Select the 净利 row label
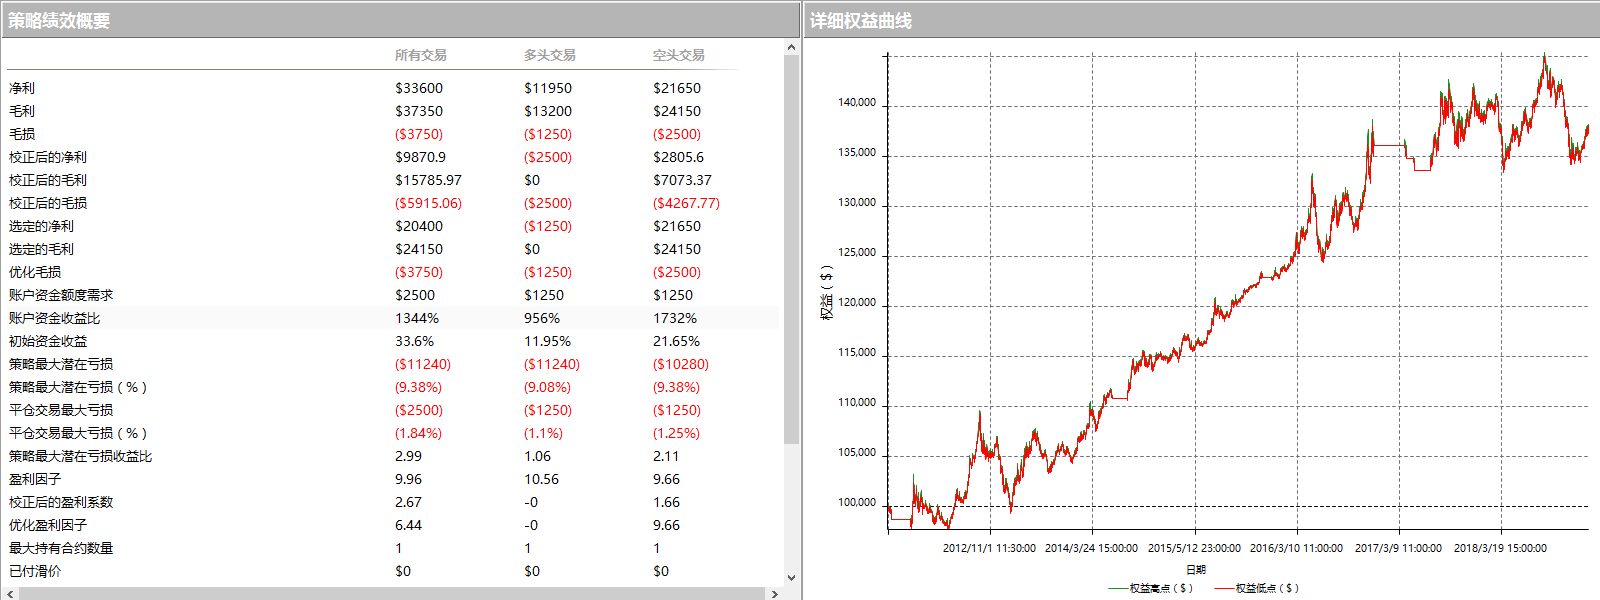The width and height of the screenshot is (1600, 600). (22, 88)
